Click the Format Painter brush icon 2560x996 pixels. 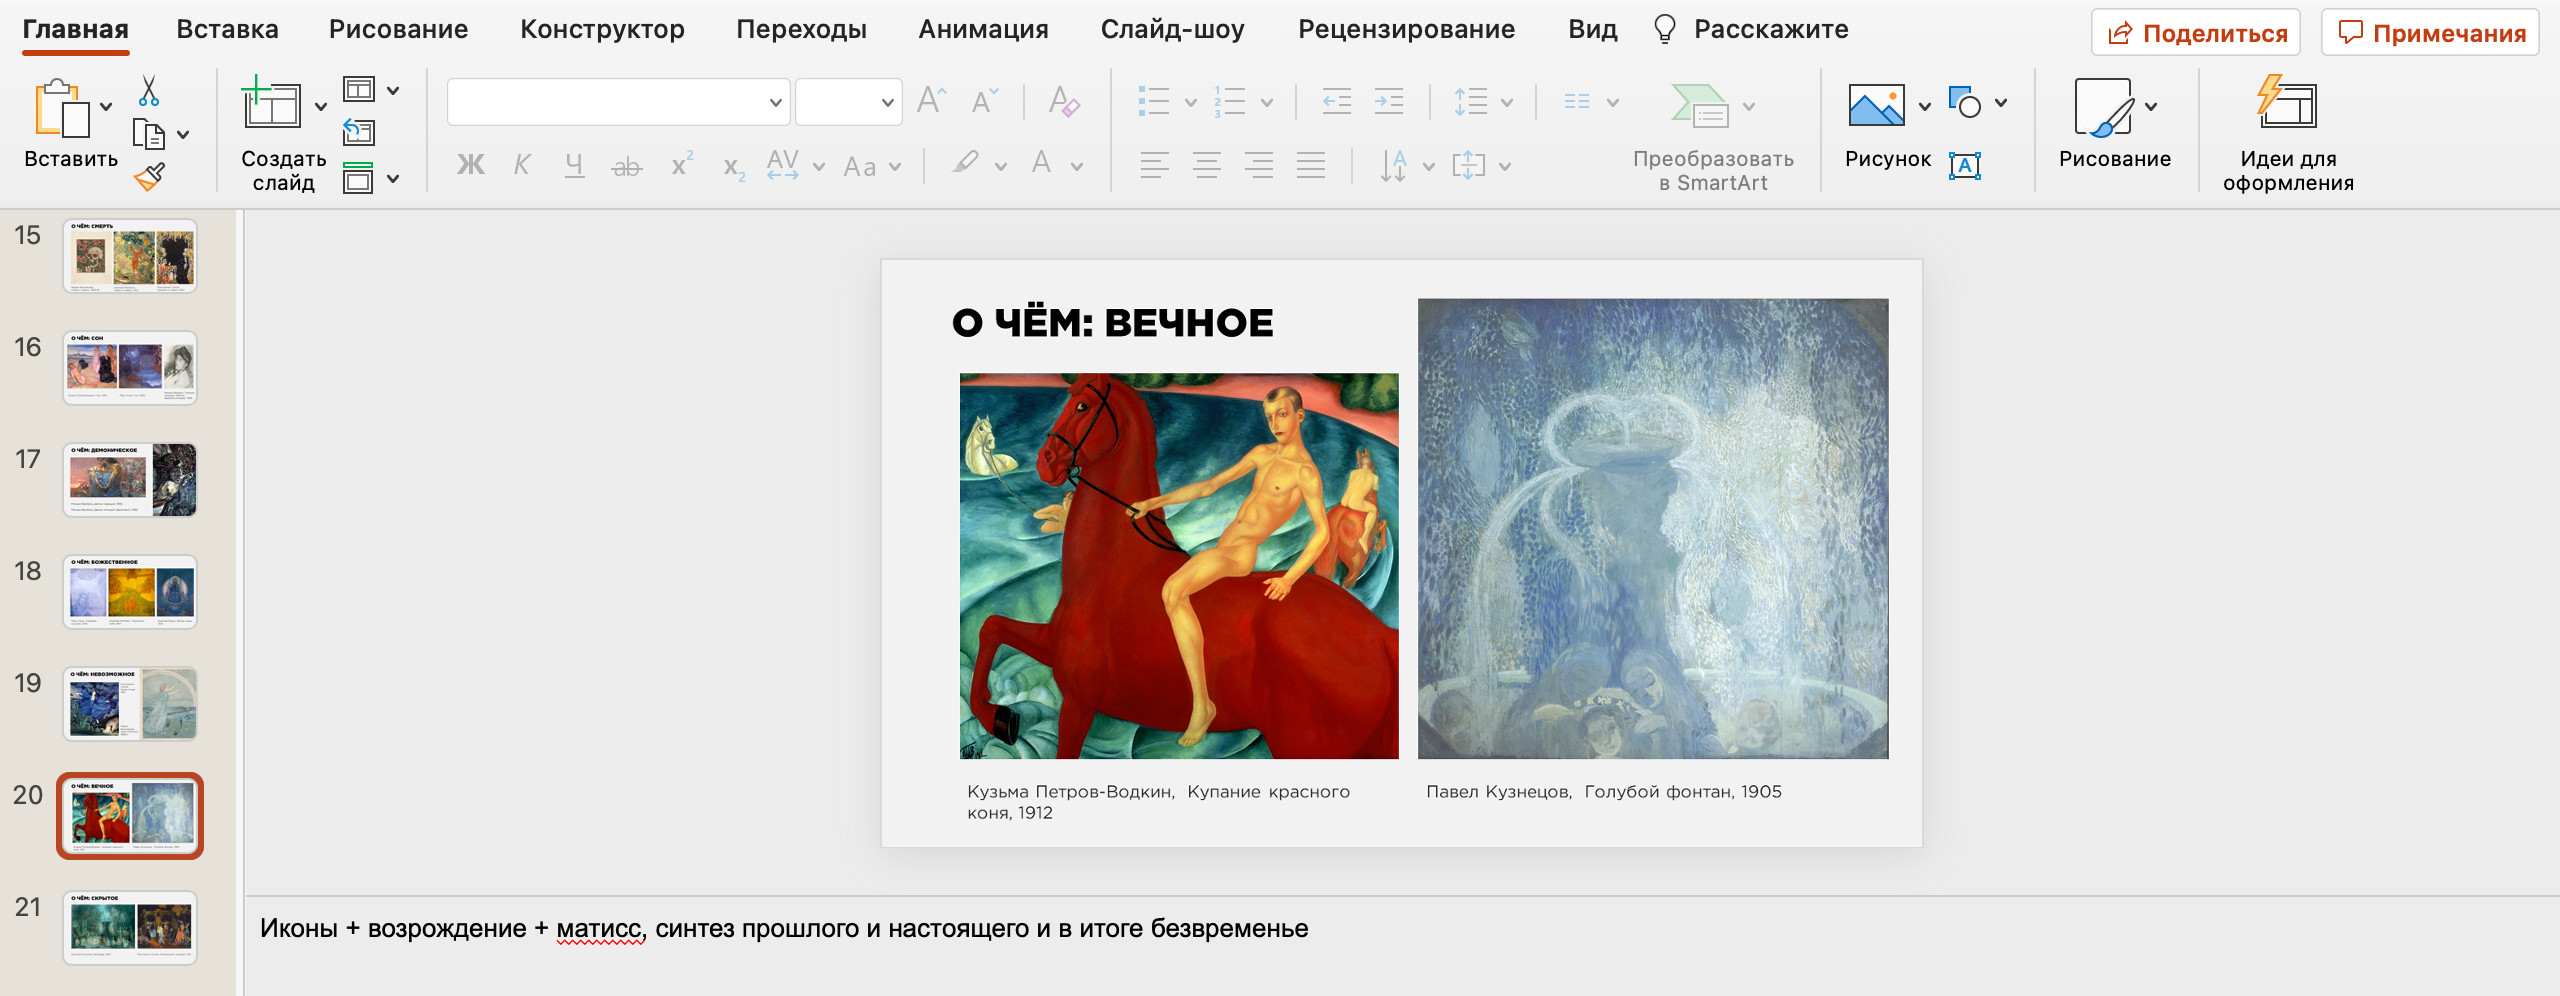click(x=149, y=177)
